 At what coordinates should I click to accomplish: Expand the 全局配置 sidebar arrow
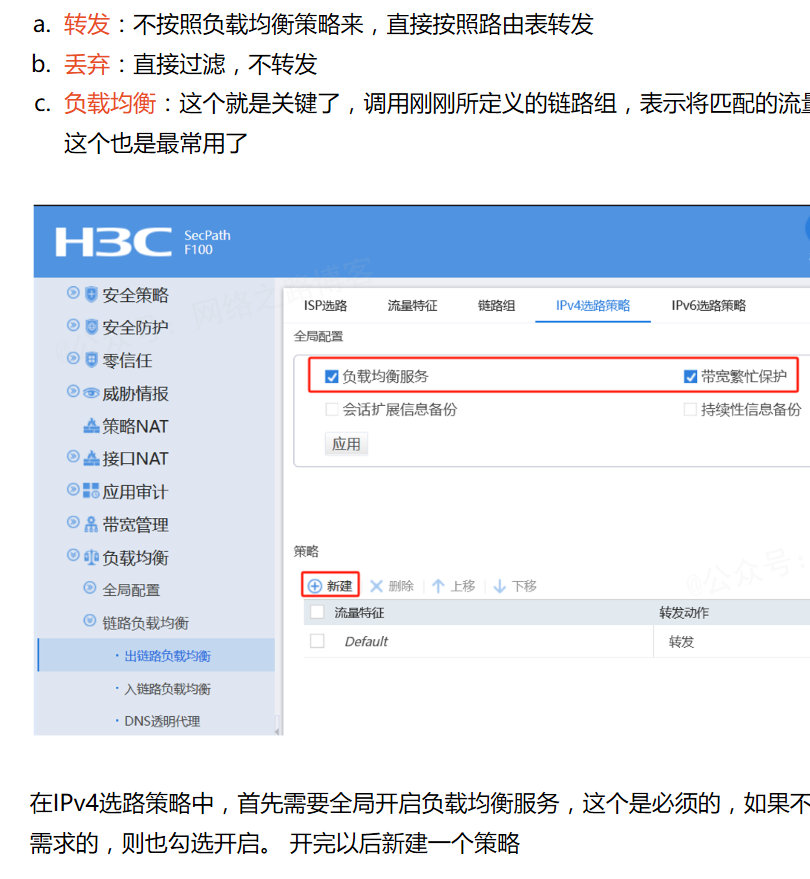tap(89, 587)
